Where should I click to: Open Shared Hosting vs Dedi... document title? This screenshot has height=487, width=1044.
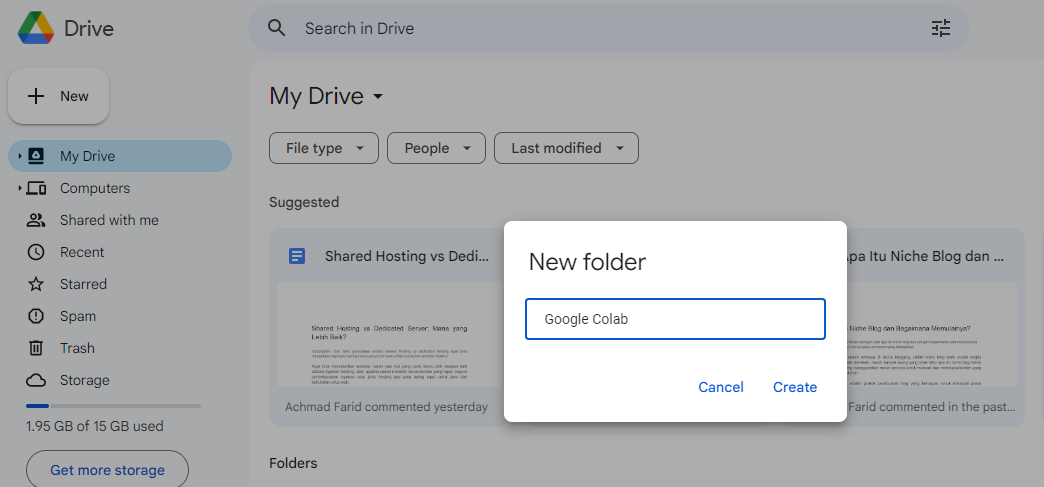pos(407,256)
